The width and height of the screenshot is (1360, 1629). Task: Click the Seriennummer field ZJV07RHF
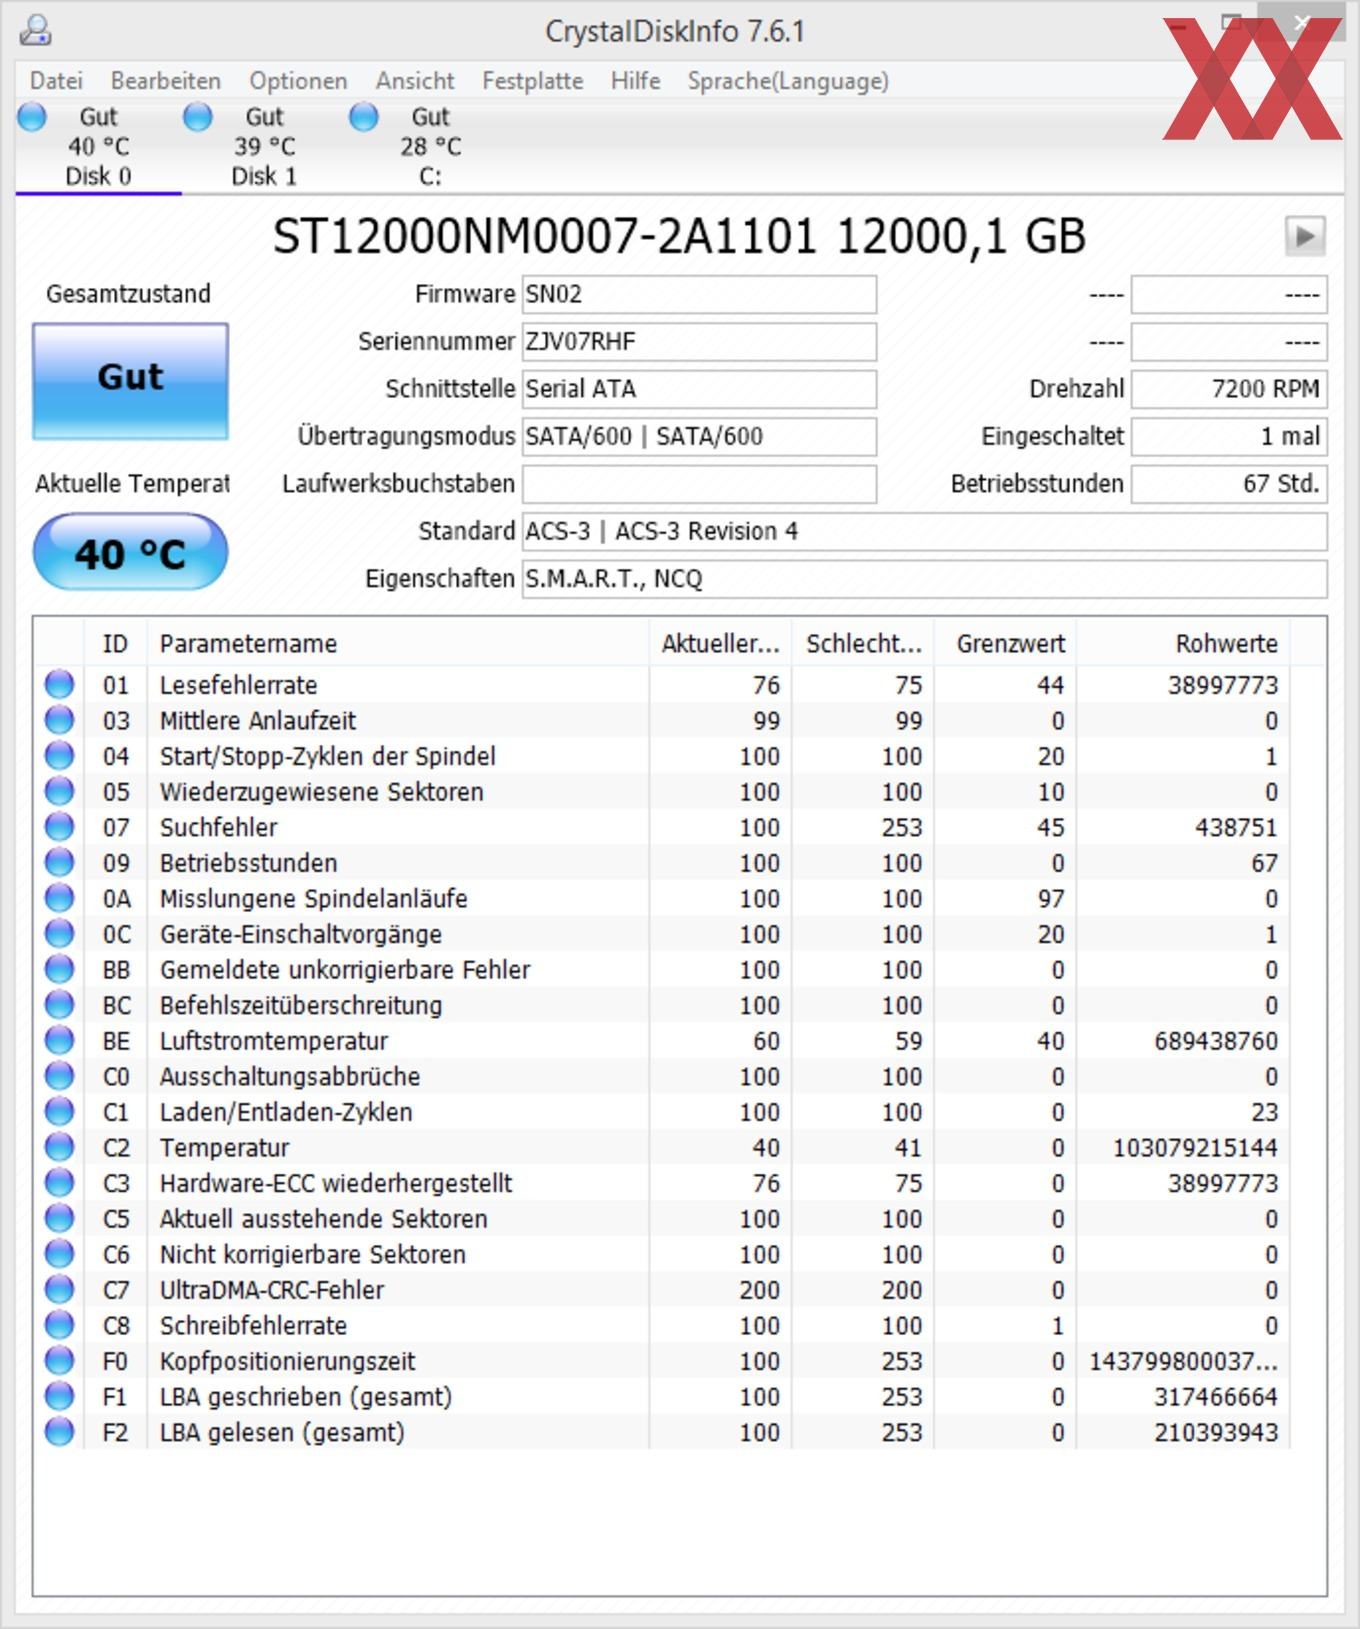699,342
